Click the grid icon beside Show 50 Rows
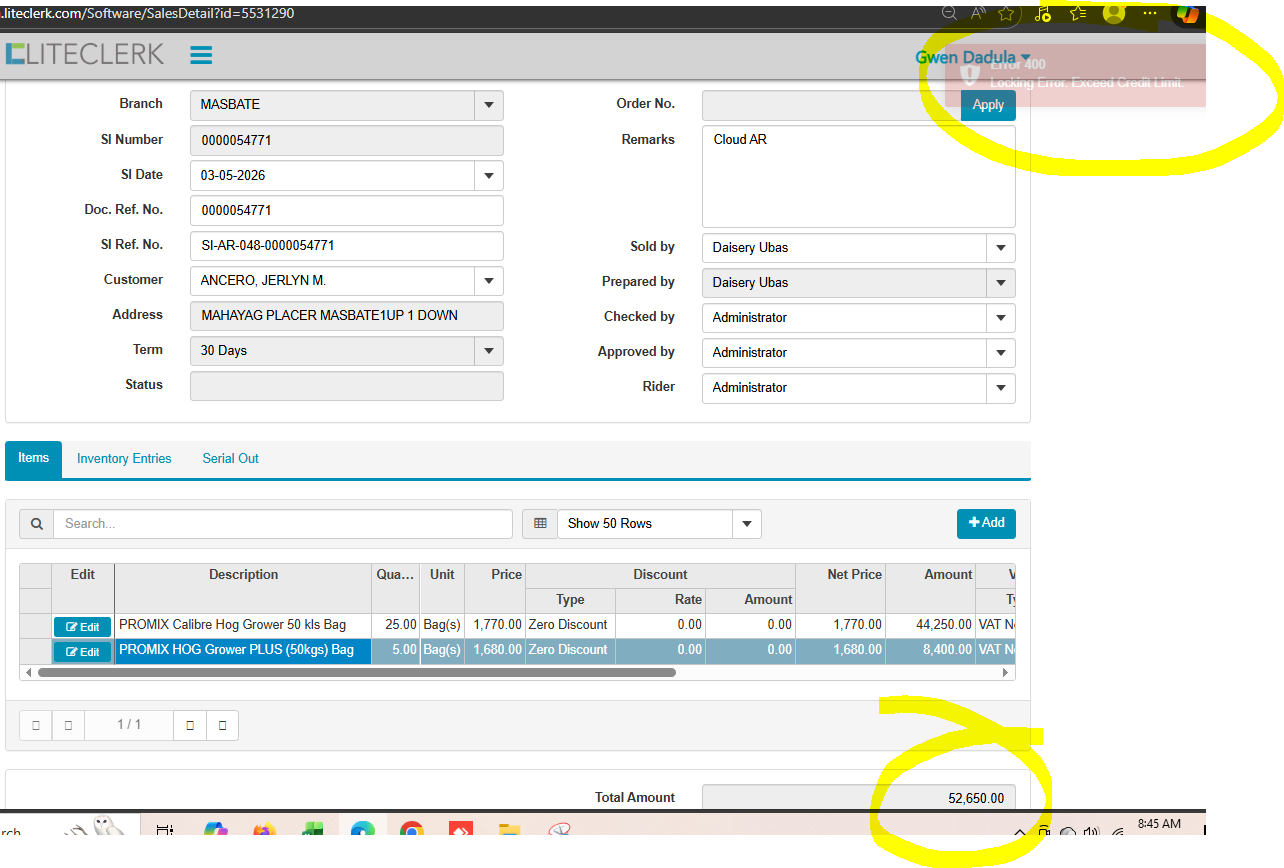The height and width of the screenshot is (868, 1284). coord(540,524)
